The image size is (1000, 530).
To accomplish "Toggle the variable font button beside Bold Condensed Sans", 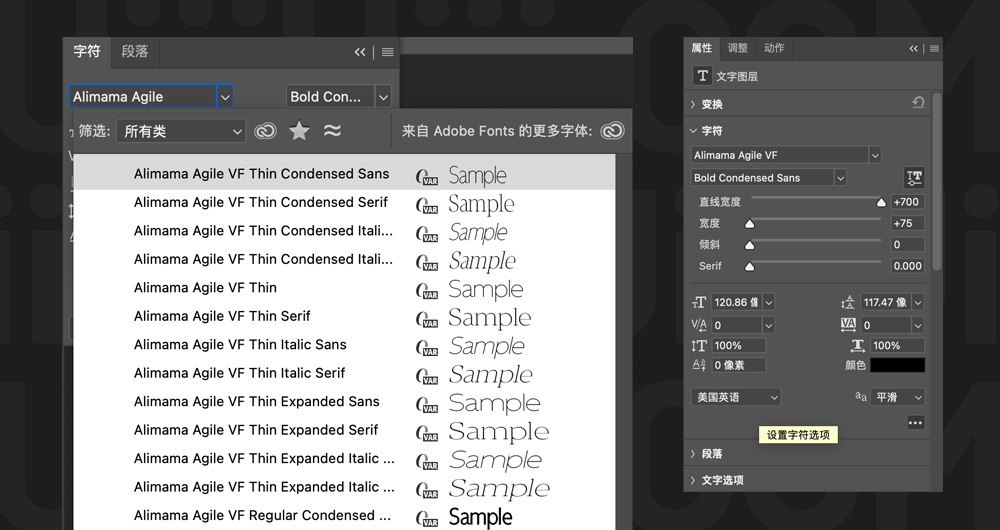I will (x=913, y=178).
